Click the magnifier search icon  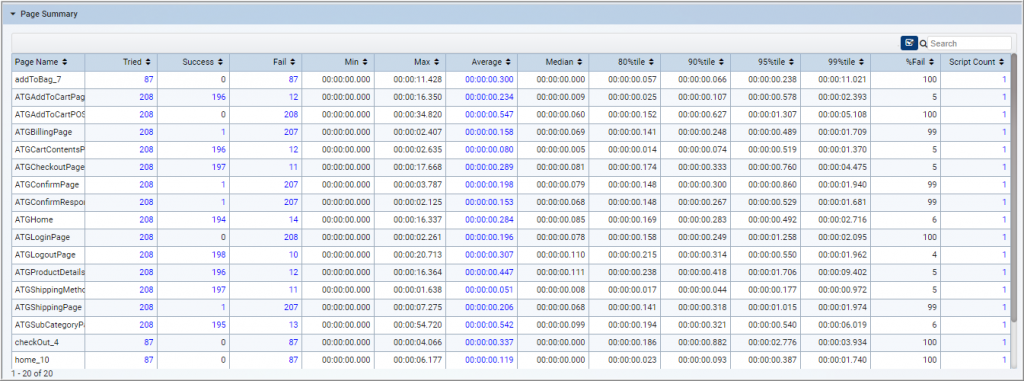coord(923,44)
